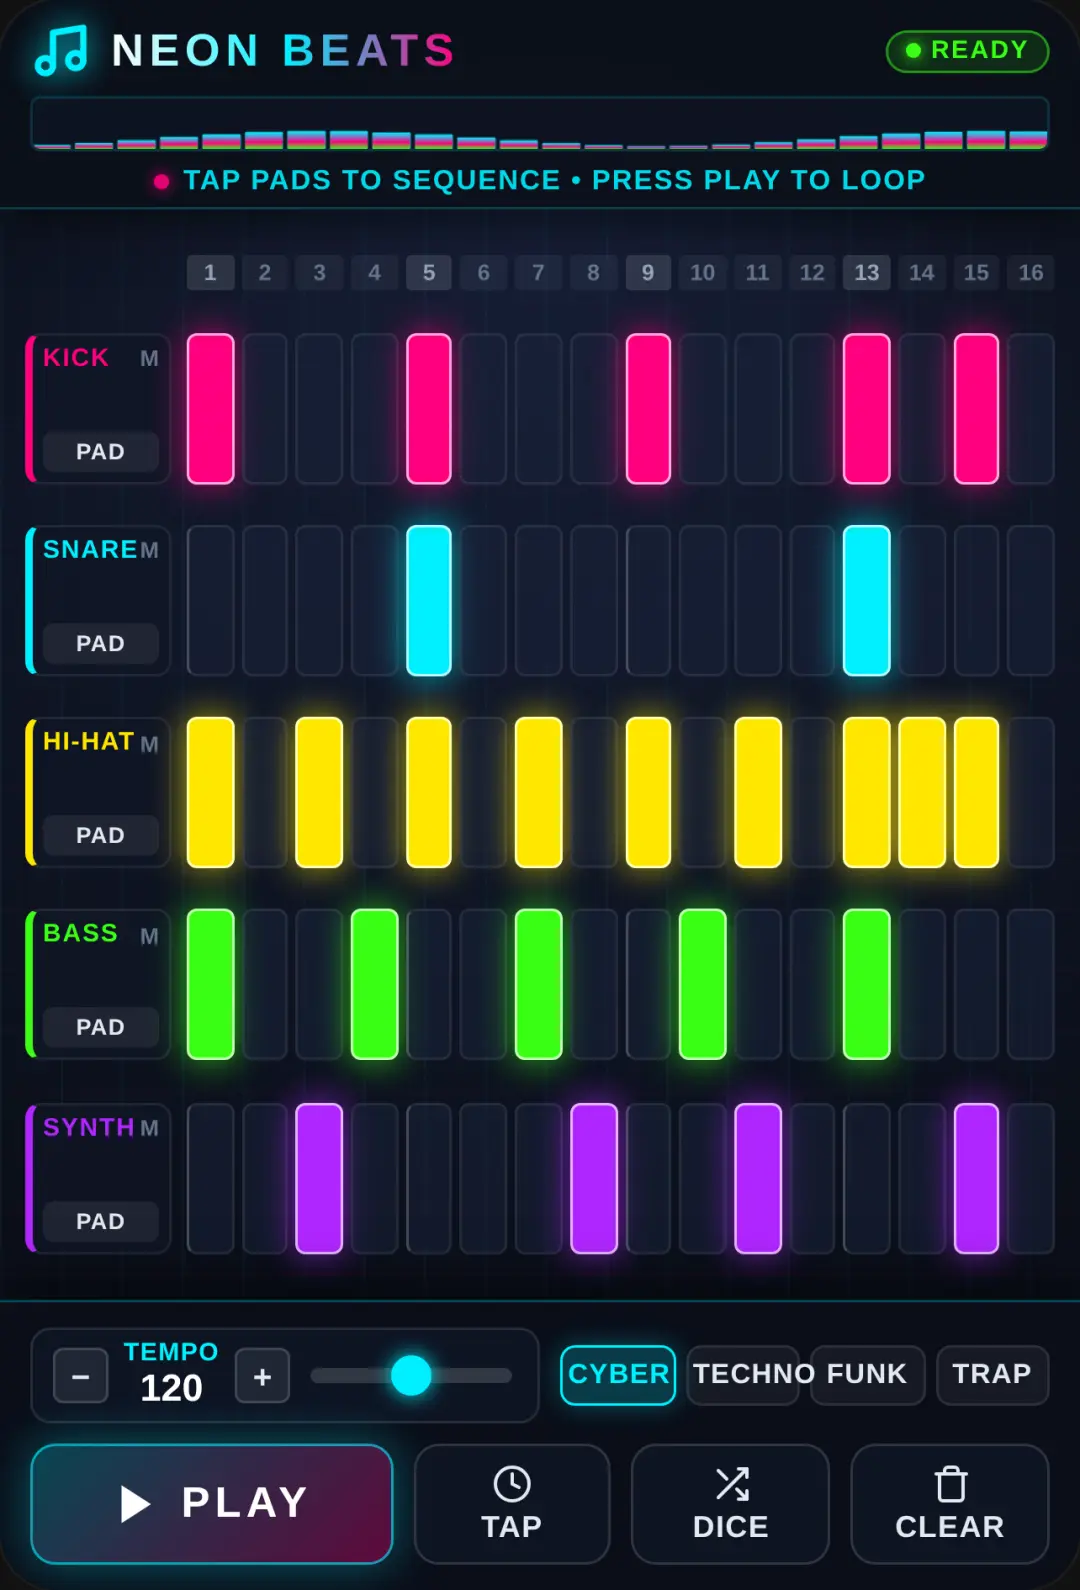This screenshot has width=1080, height=1590.
Task: Click step number 9 header
Action: [648, 273]
